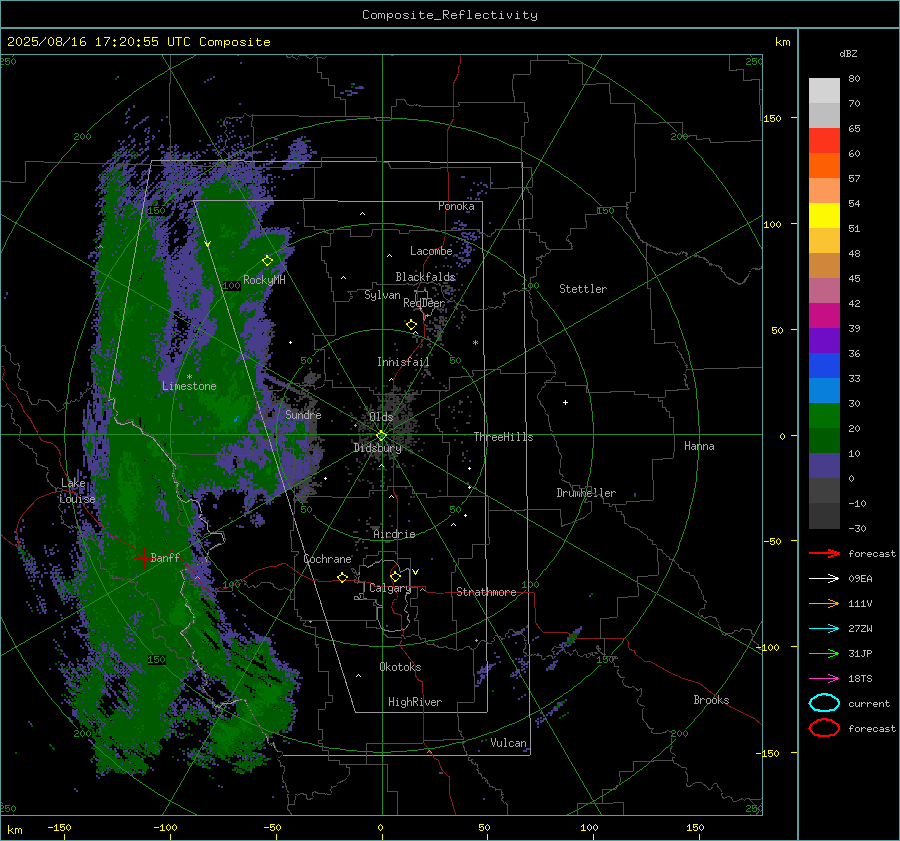
Task: Click the Lake Louise label on the map
Action: click(x=77, y=491)
